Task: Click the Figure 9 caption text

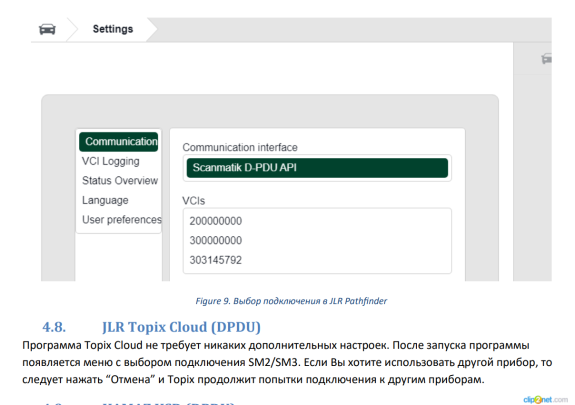Action: click(291, 301)
